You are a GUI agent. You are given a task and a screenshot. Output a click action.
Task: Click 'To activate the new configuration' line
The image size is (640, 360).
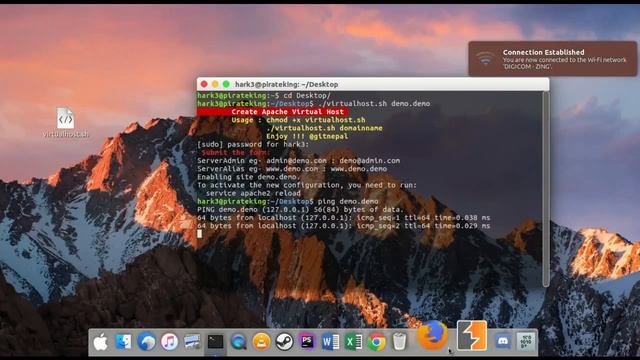307,185
